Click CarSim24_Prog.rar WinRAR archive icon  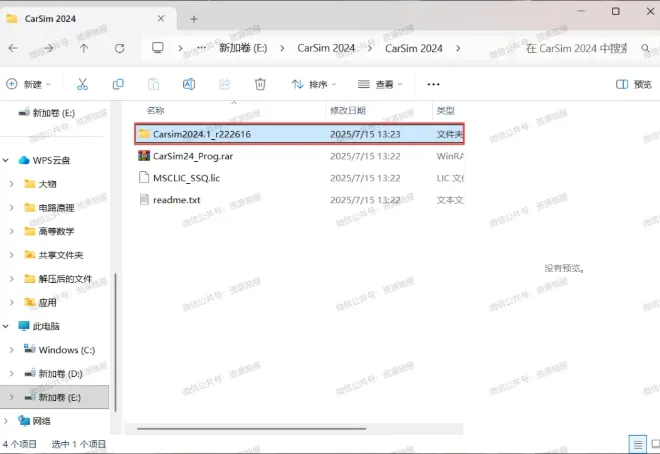click(144, 156)
